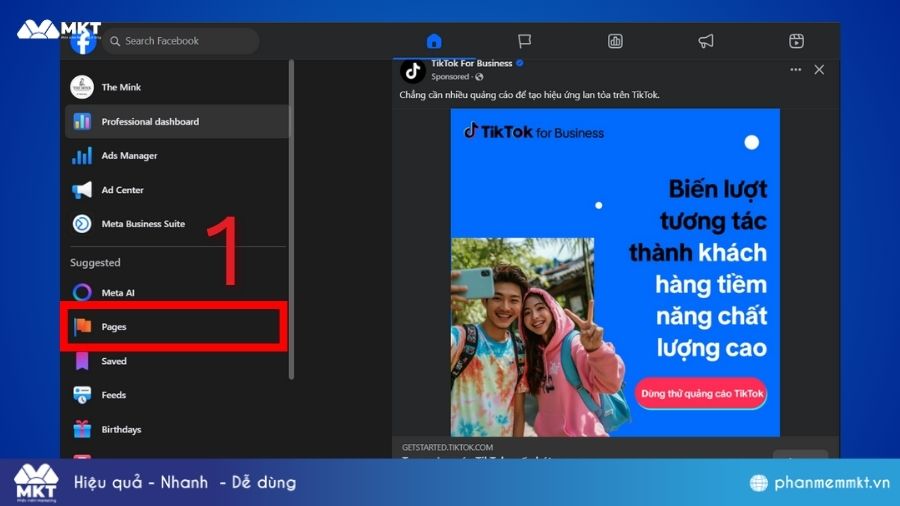The image size is (900, 506).
Task: Open the Insights chart tab icon
Action: (615, 41)
